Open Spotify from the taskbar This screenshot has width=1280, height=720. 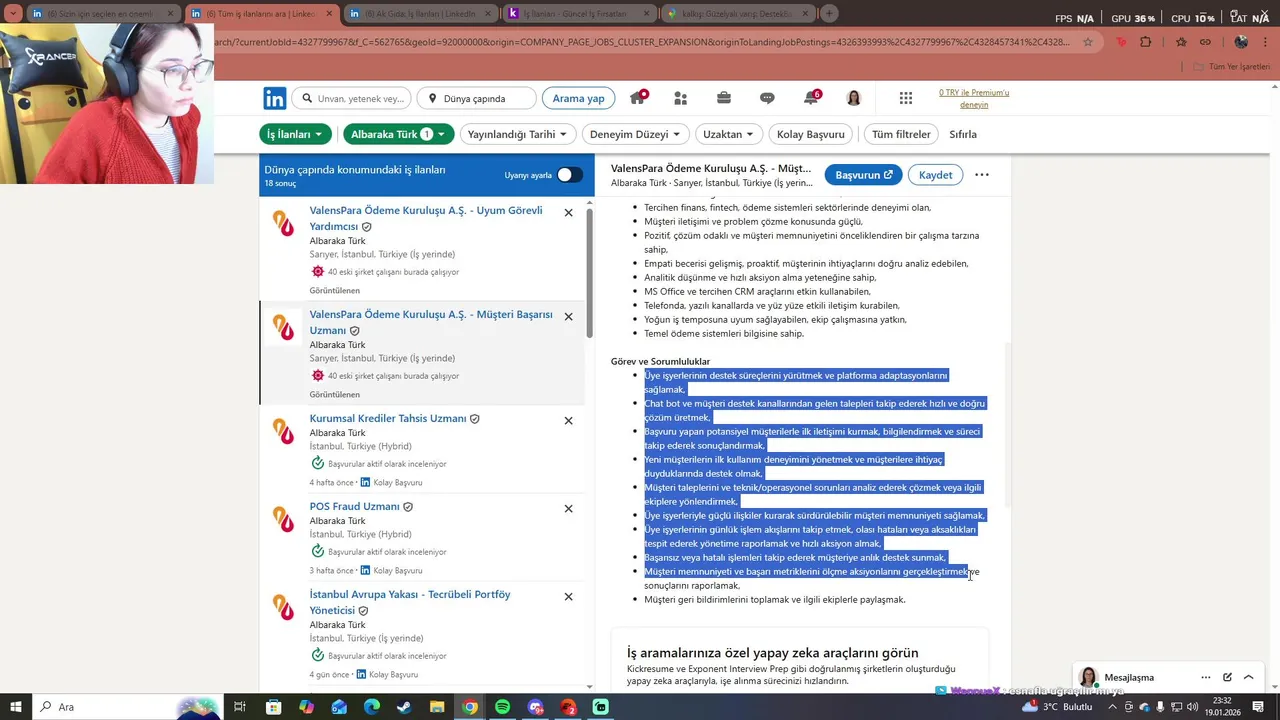pos(503,707)
